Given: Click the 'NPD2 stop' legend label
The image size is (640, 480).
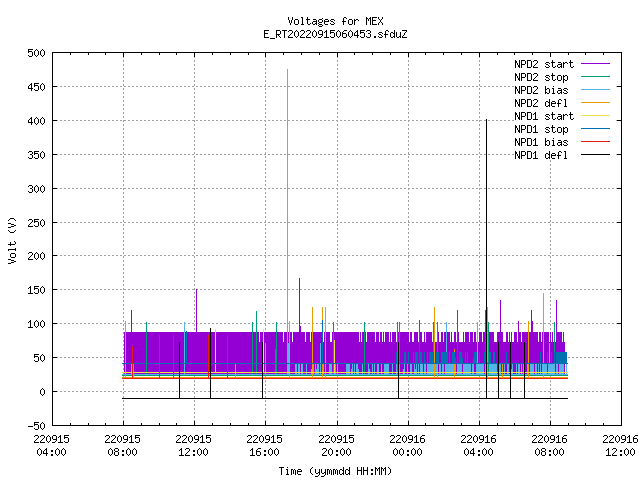Looking at the screenshot, I should (541, 77).
